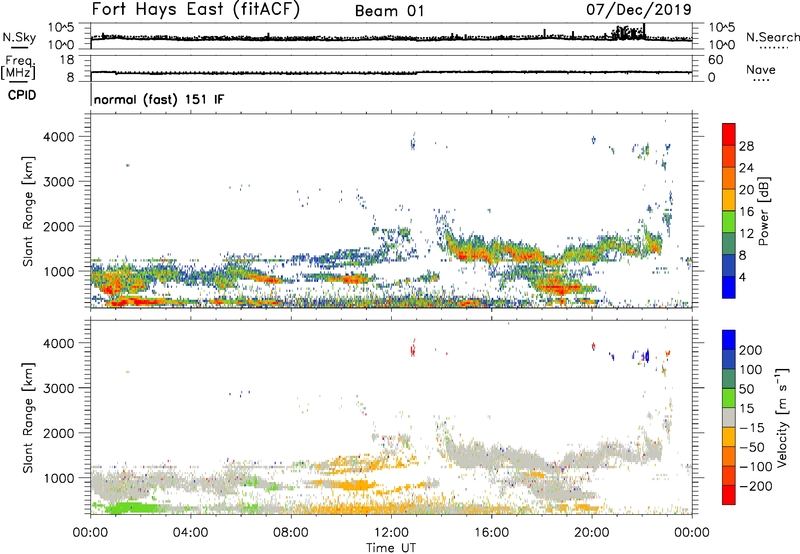Click the '10^5' label on the left noise axis

(x=61, y=28)
